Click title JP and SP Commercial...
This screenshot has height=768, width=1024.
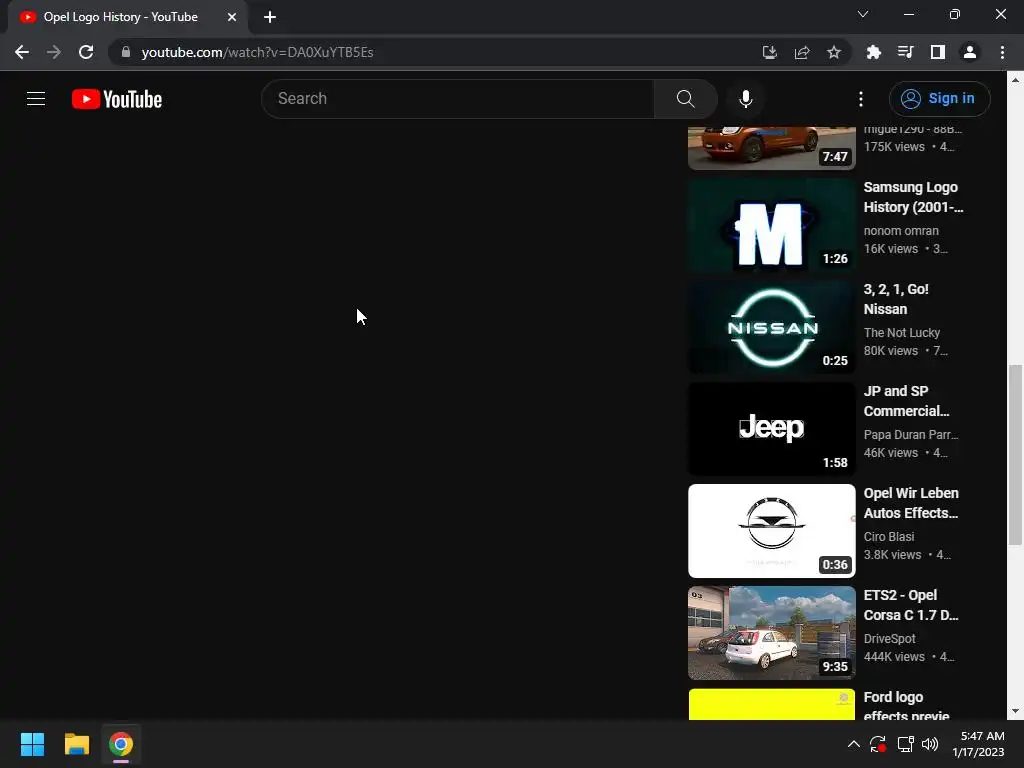point(906,401)
